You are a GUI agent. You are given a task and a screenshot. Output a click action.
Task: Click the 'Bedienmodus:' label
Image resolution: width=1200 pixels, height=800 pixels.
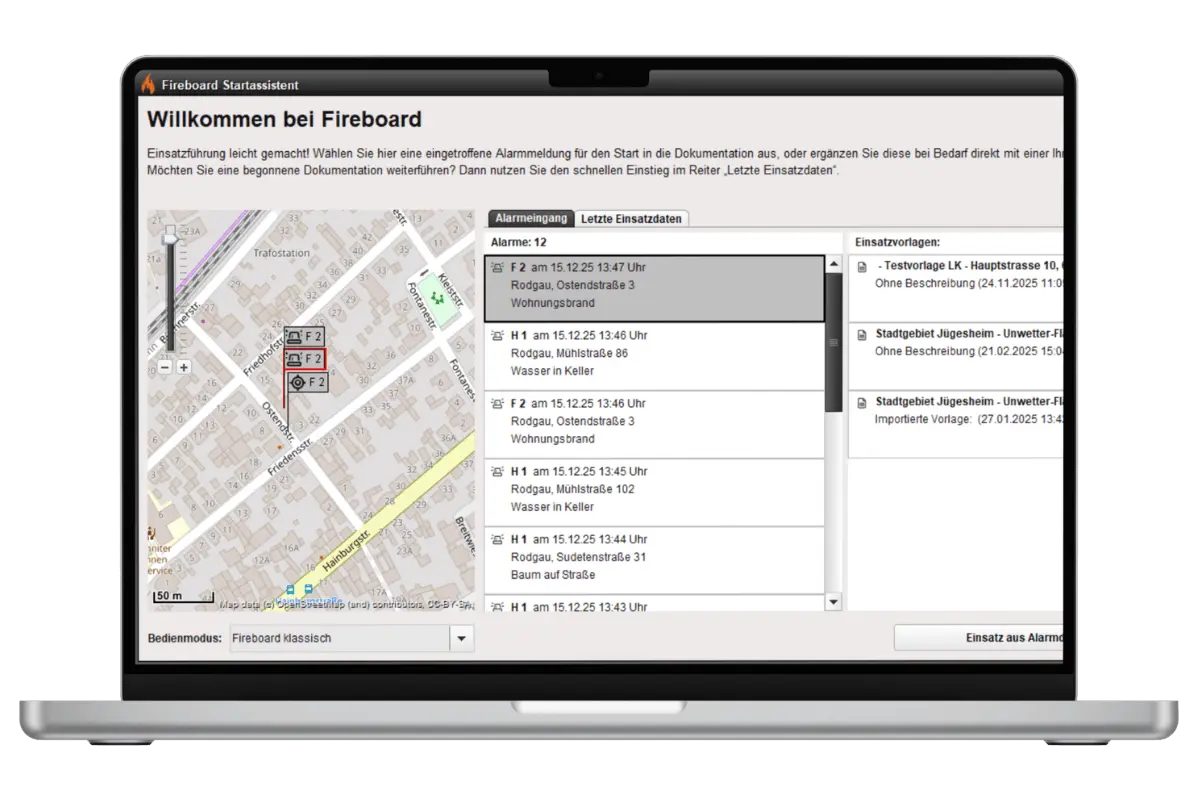pyautogui.click(x=183, y=638)
